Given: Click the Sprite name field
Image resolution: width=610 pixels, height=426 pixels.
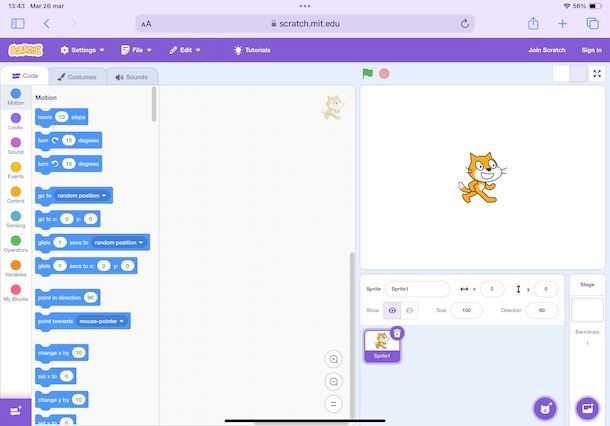Looking at the screenshot, I should [417, 289].
